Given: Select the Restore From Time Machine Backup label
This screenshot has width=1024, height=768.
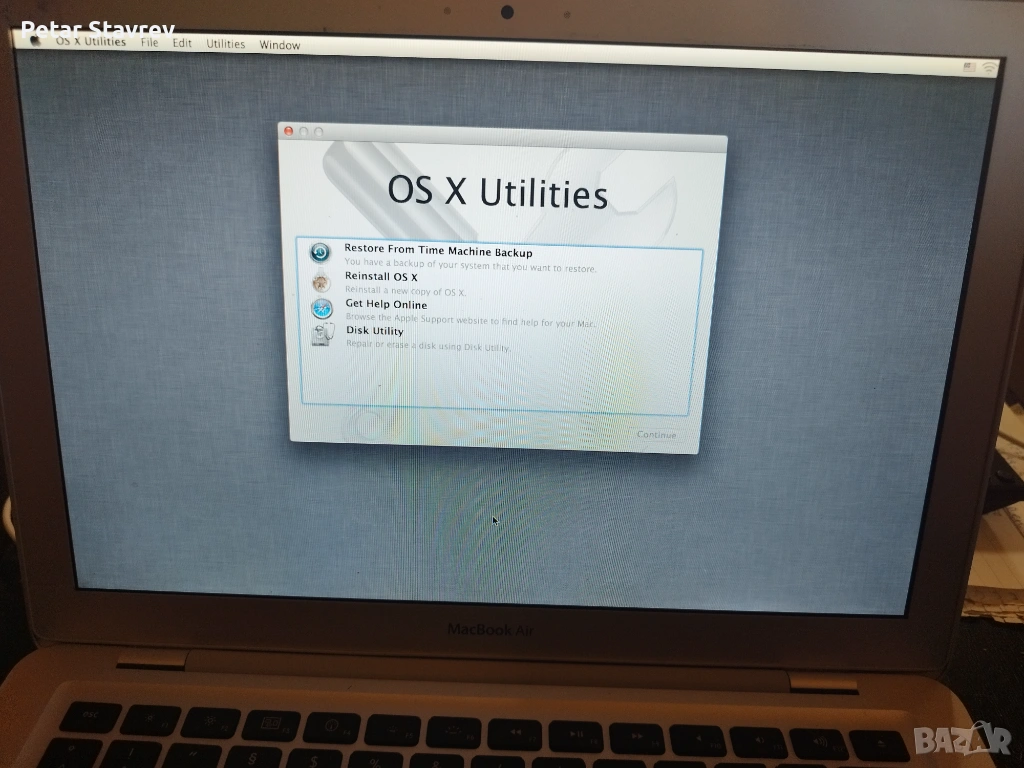Looking at the screenshot, I should 438,252.
